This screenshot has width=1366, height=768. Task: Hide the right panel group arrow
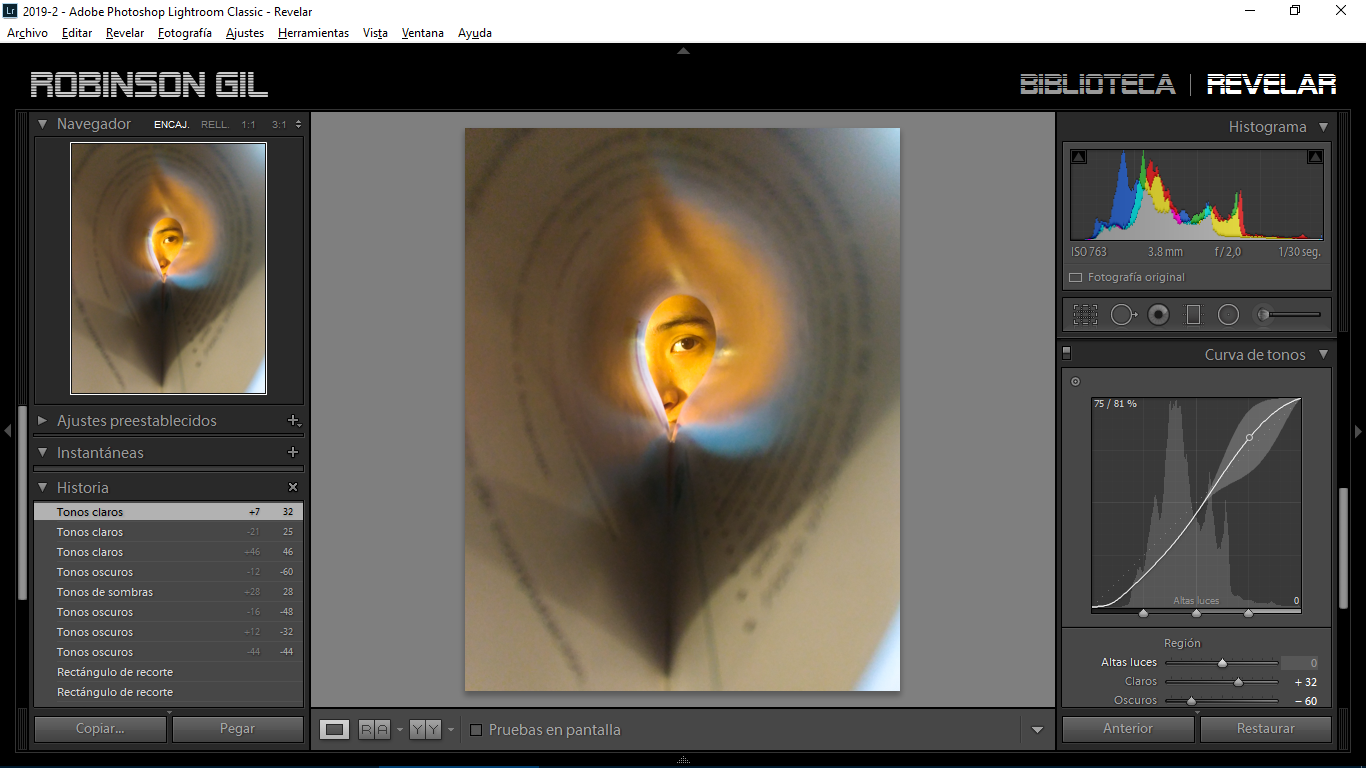pos(1358,431)
